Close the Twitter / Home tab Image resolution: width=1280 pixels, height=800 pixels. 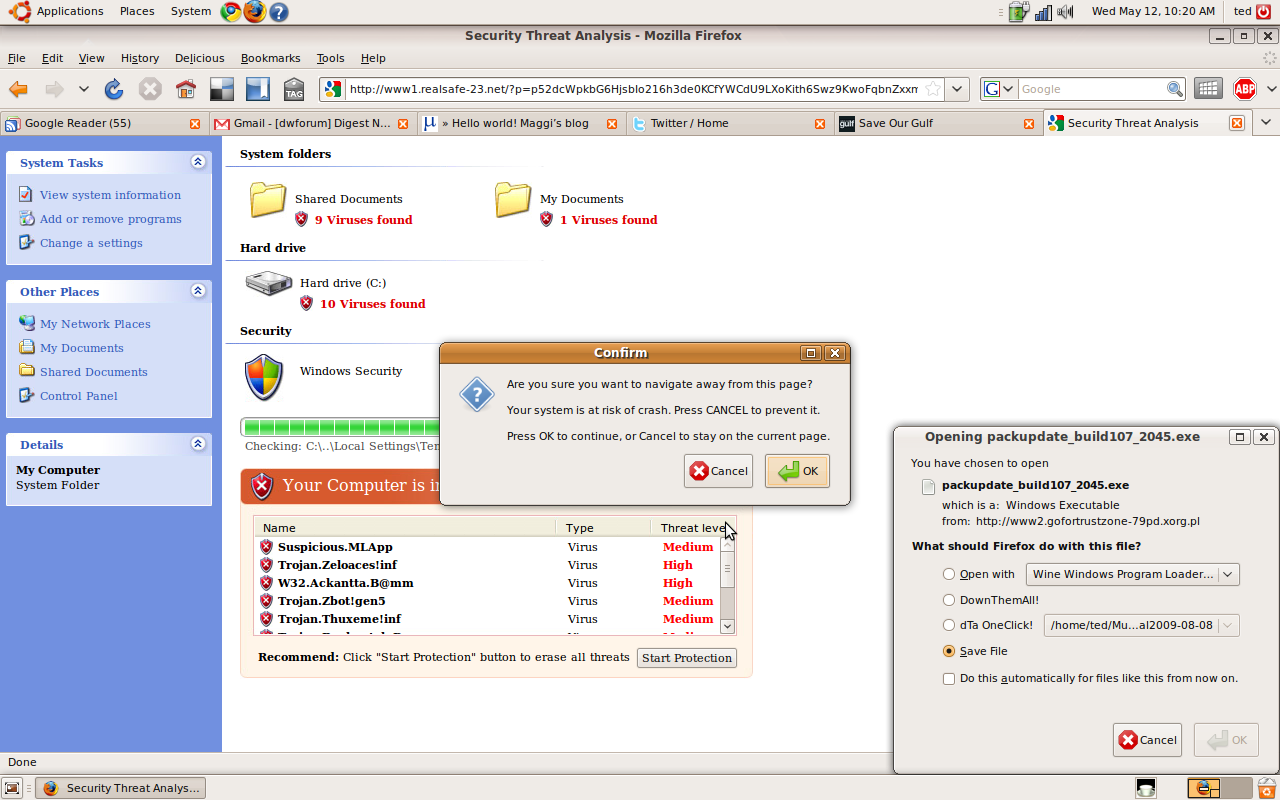820,124
